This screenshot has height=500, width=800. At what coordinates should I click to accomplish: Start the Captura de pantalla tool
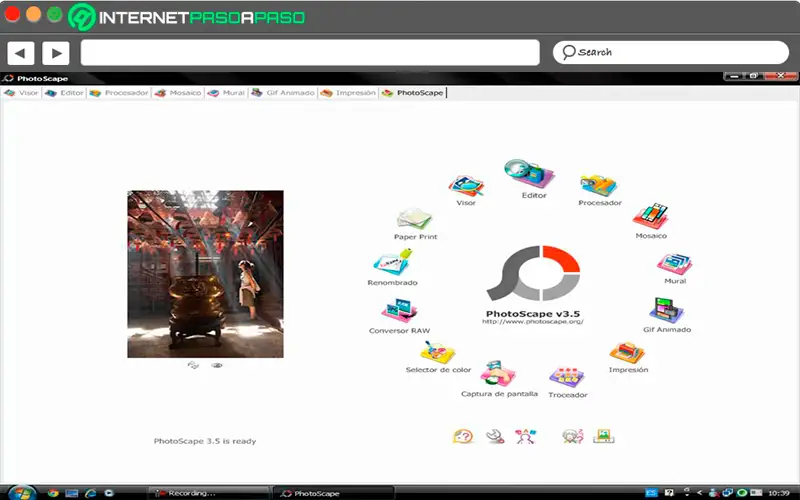tap(498, 374)
